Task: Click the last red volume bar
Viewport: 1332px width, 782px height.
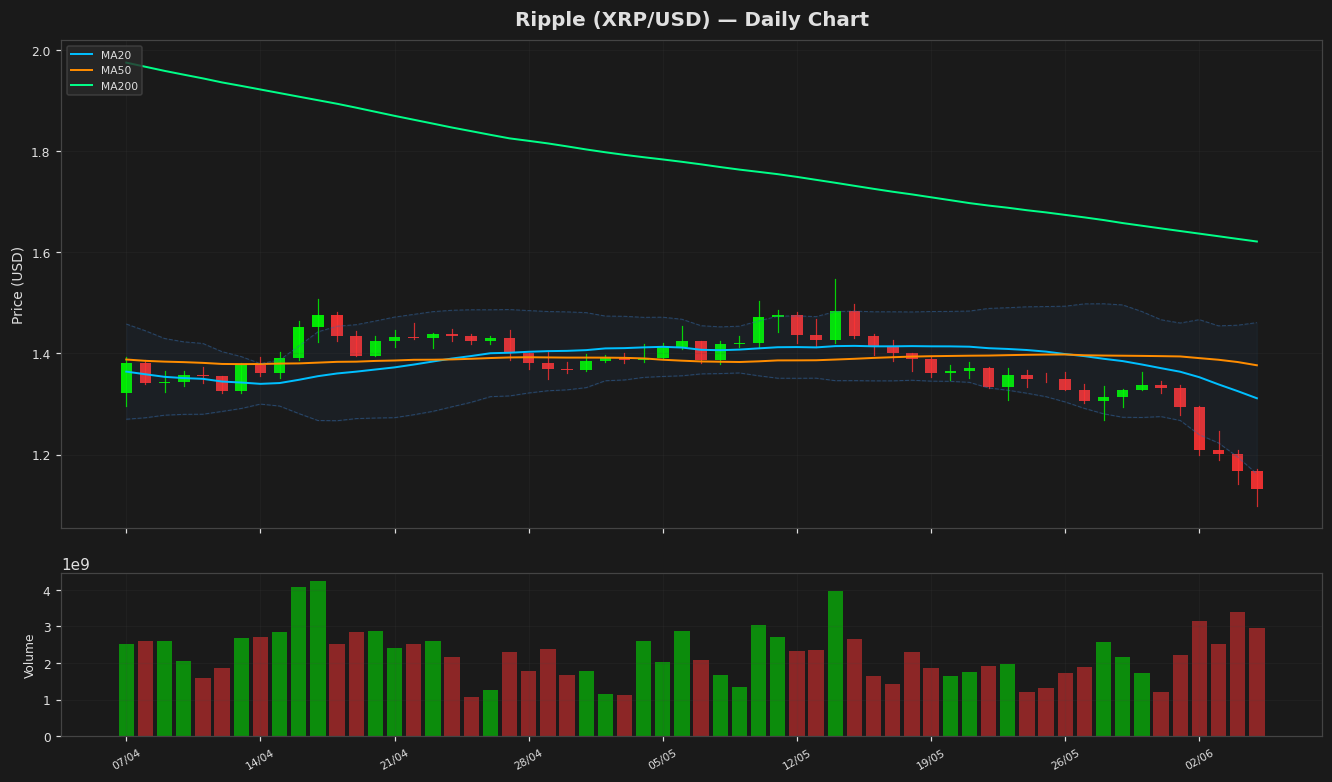Action: coord(1257,682)
